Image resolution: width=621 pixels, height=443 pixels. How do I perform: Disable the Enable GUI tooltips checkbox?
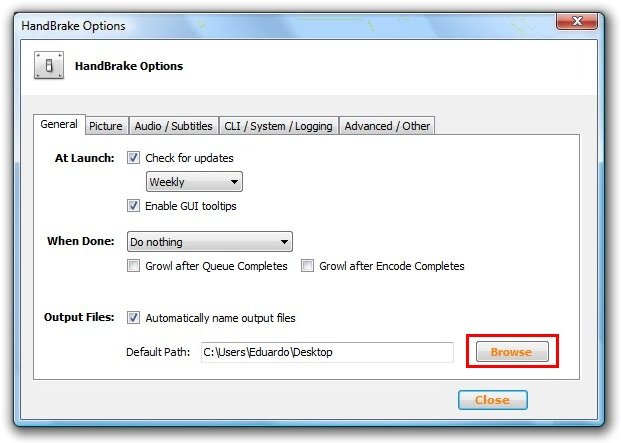(x=133, y=205)
